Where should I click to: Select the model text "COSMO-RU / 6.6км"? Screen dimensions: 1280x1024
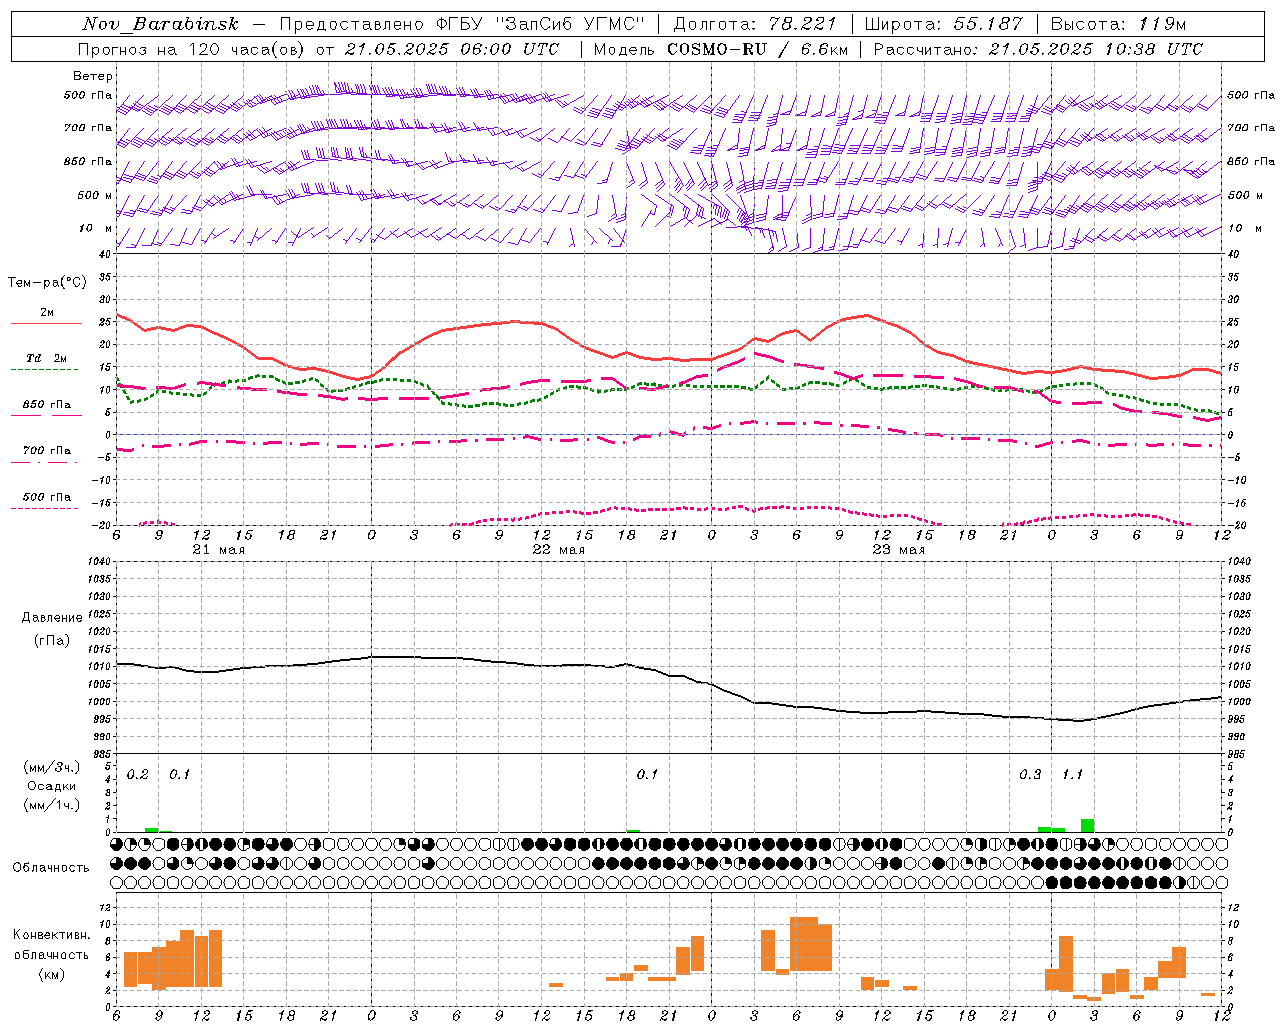pyautogui.click(x=756, y=49)
